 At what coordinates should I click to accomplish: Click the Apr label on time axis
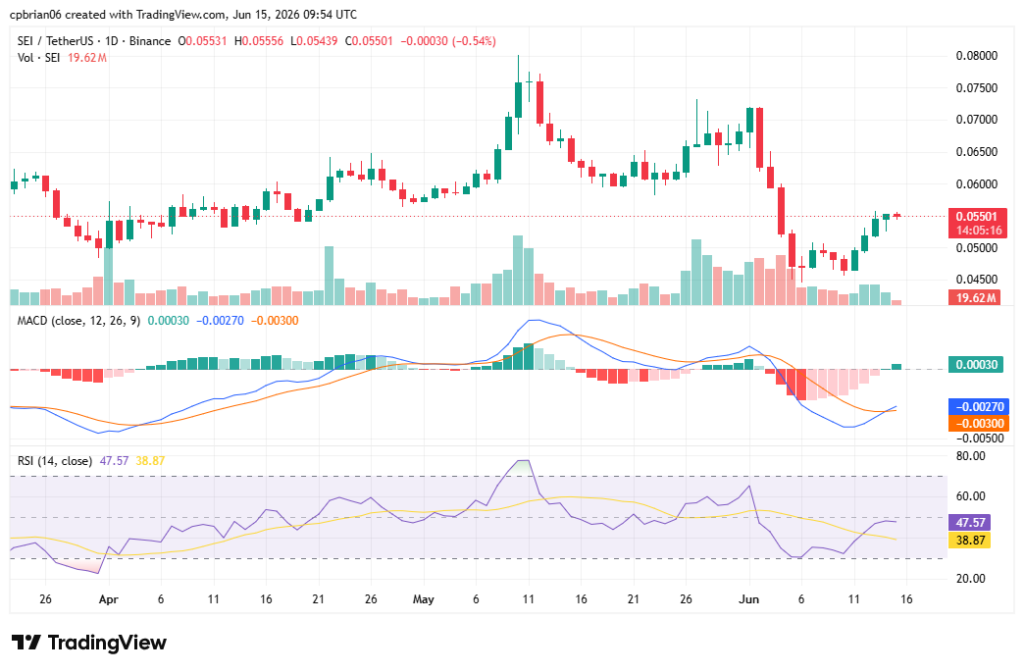point(108,600)
